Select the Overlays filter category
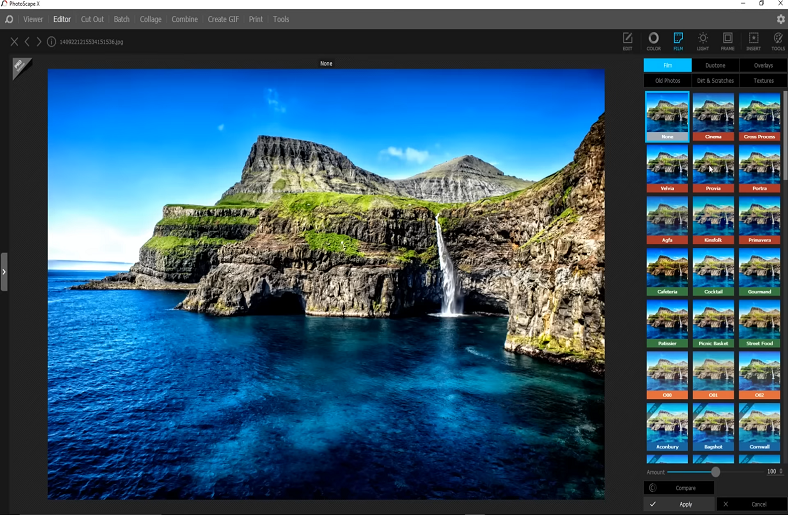 point(763,65)
